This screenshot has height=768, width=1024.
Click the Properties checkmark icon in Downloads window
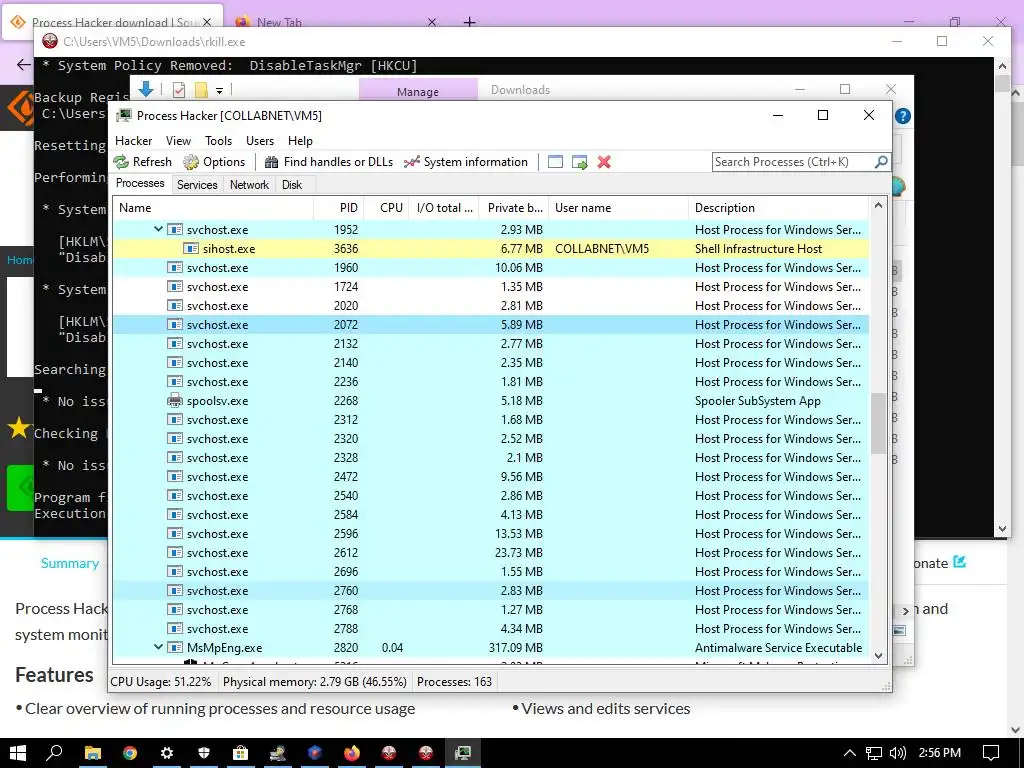(x=179, y=90)
